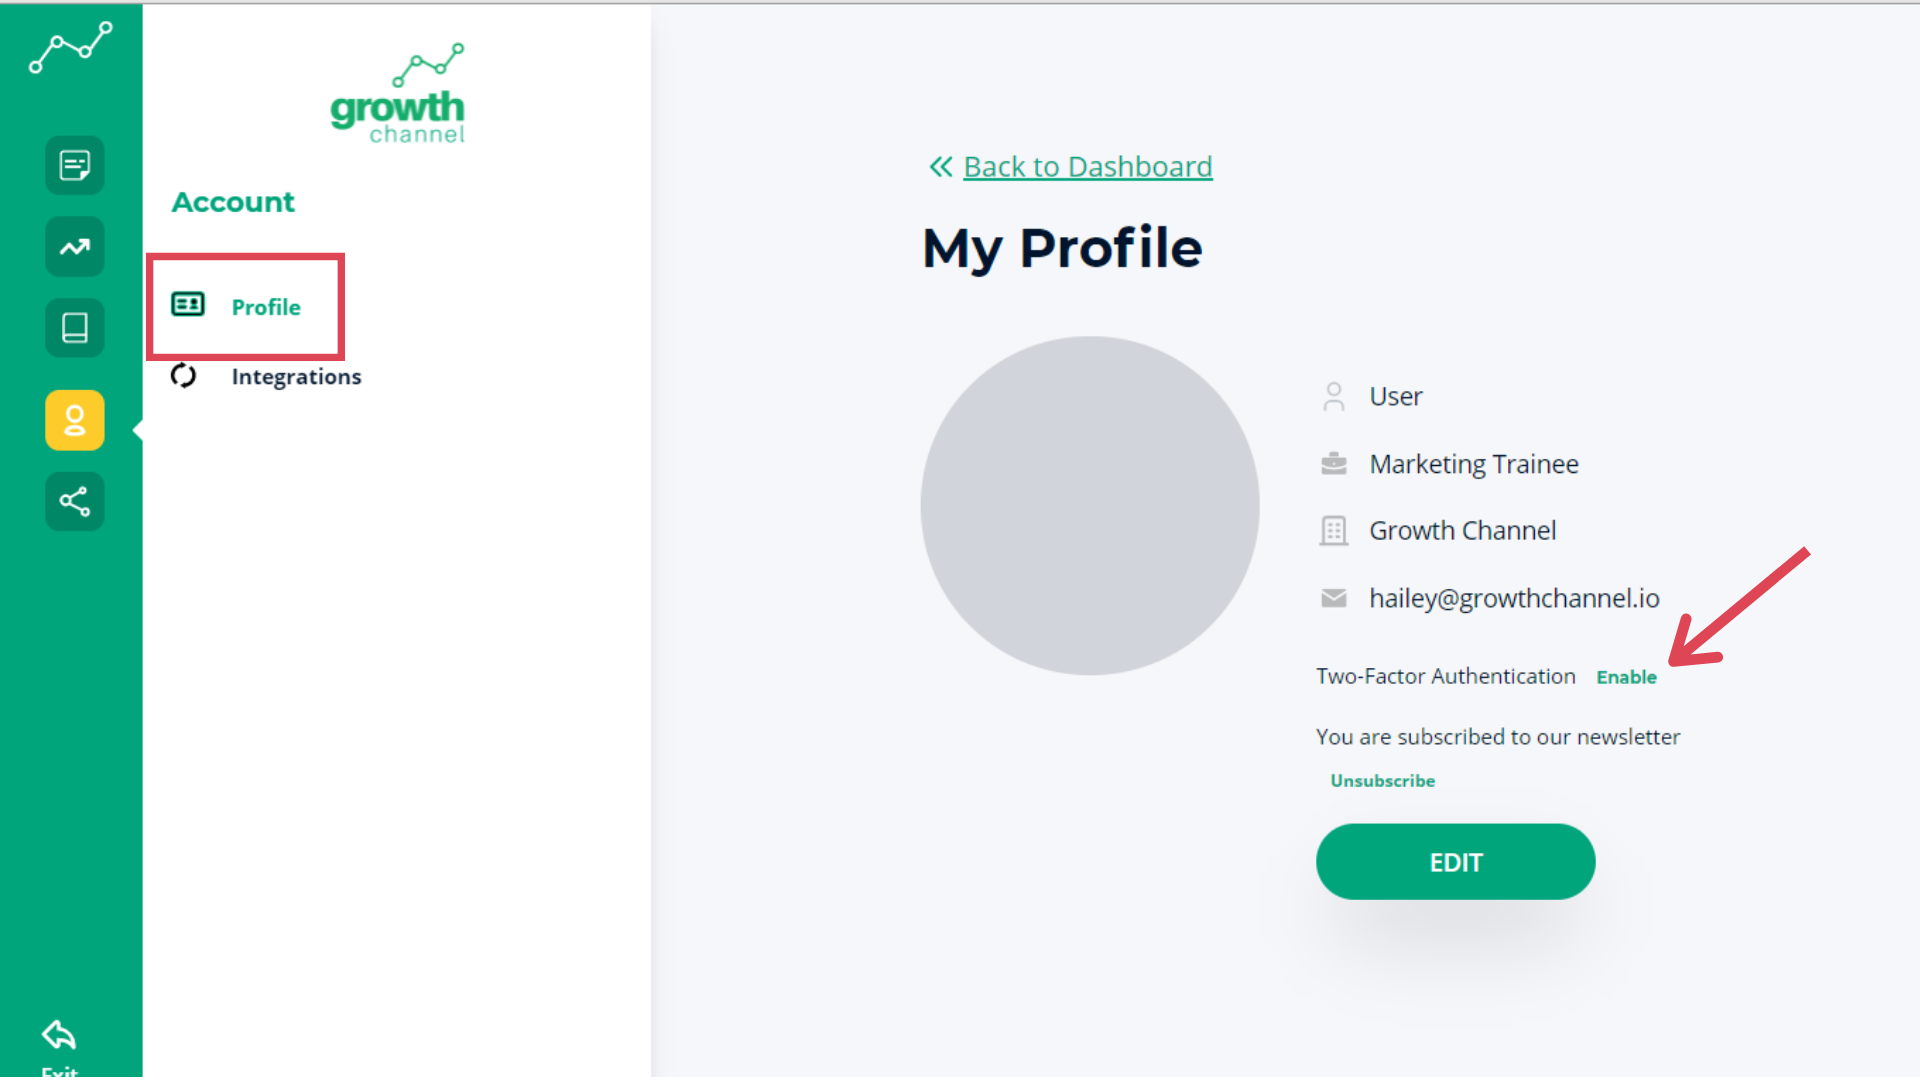Select Integrations in Account menu
The image size is (1920, 1080).
[296, 377]
